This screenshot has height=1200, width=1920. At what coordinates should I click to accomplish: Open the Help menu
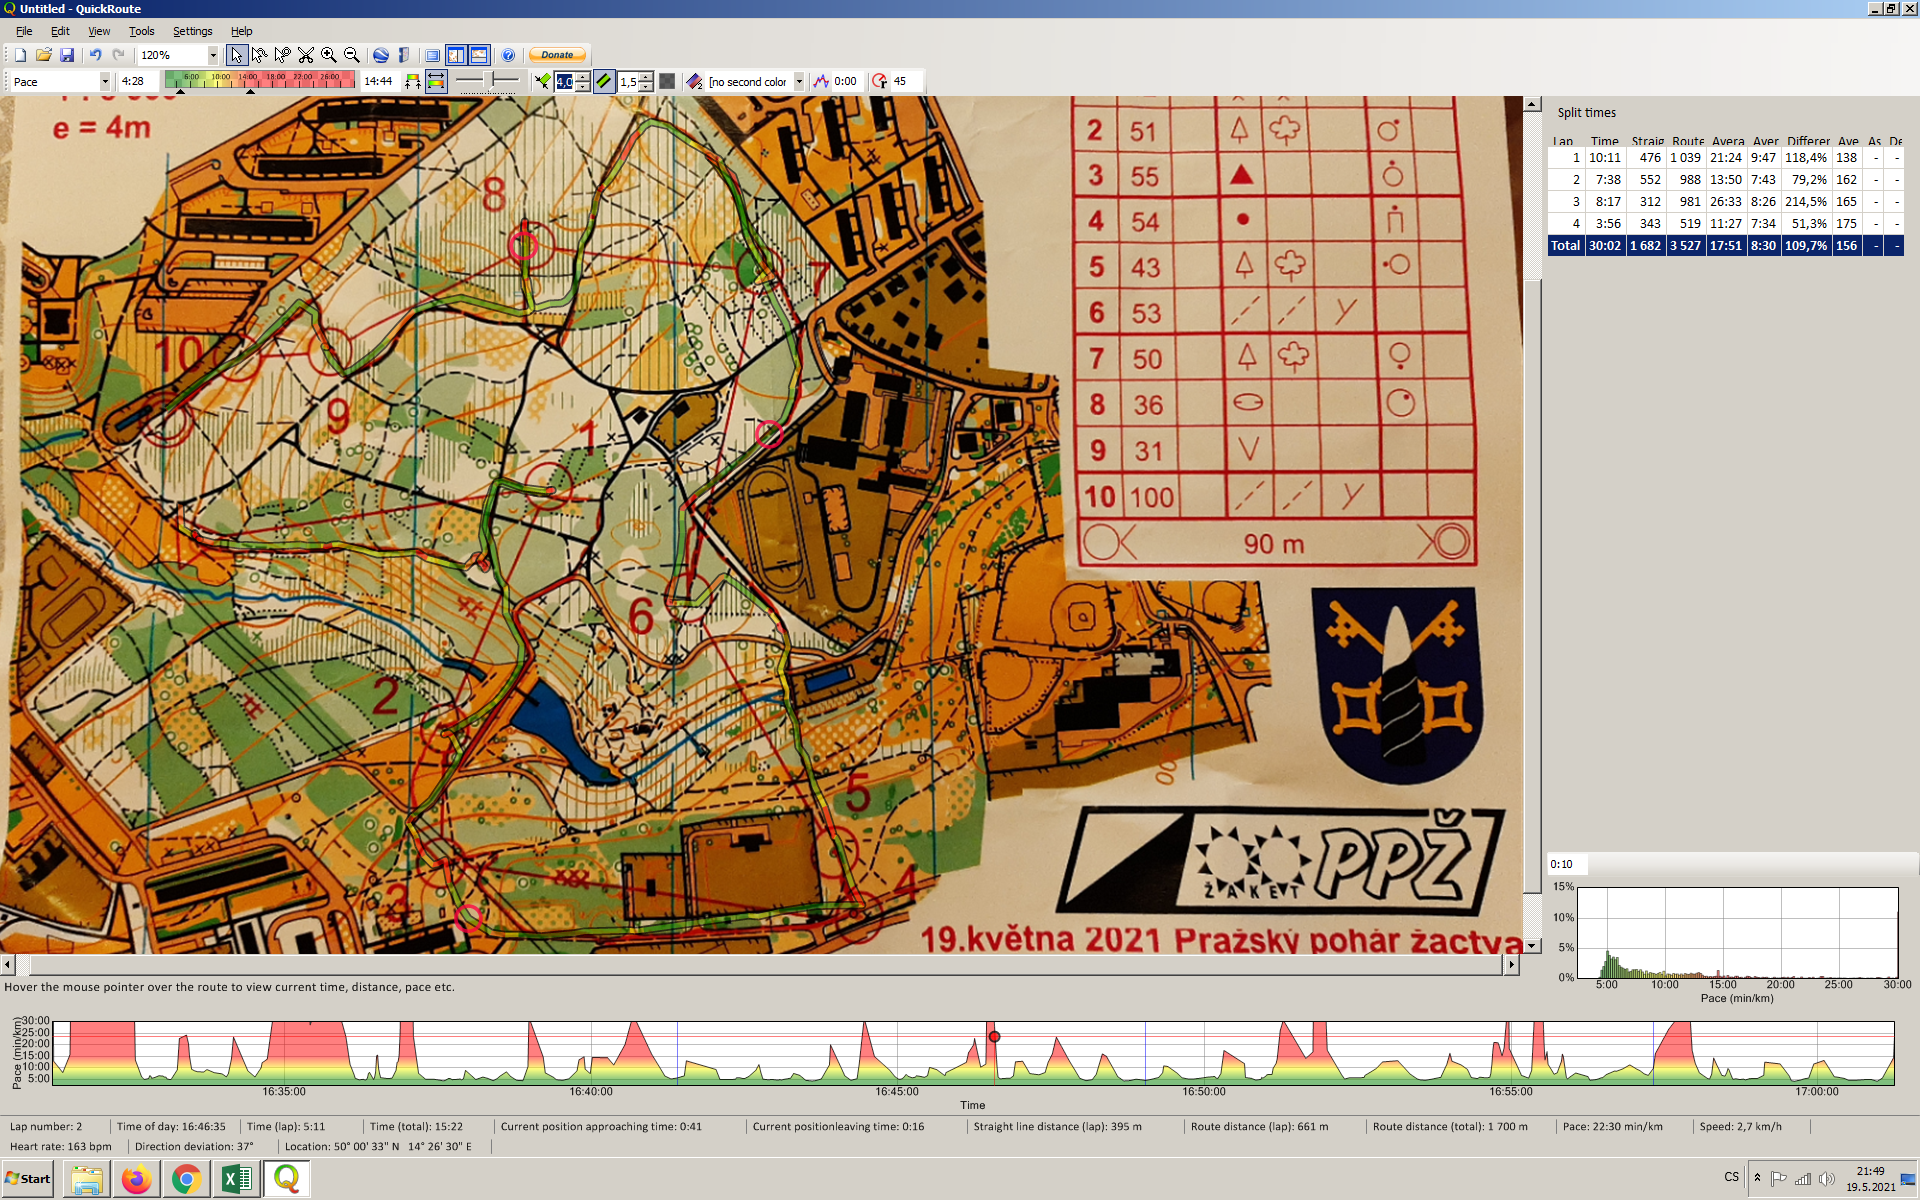pyautogui.click(x=241, y=31)
